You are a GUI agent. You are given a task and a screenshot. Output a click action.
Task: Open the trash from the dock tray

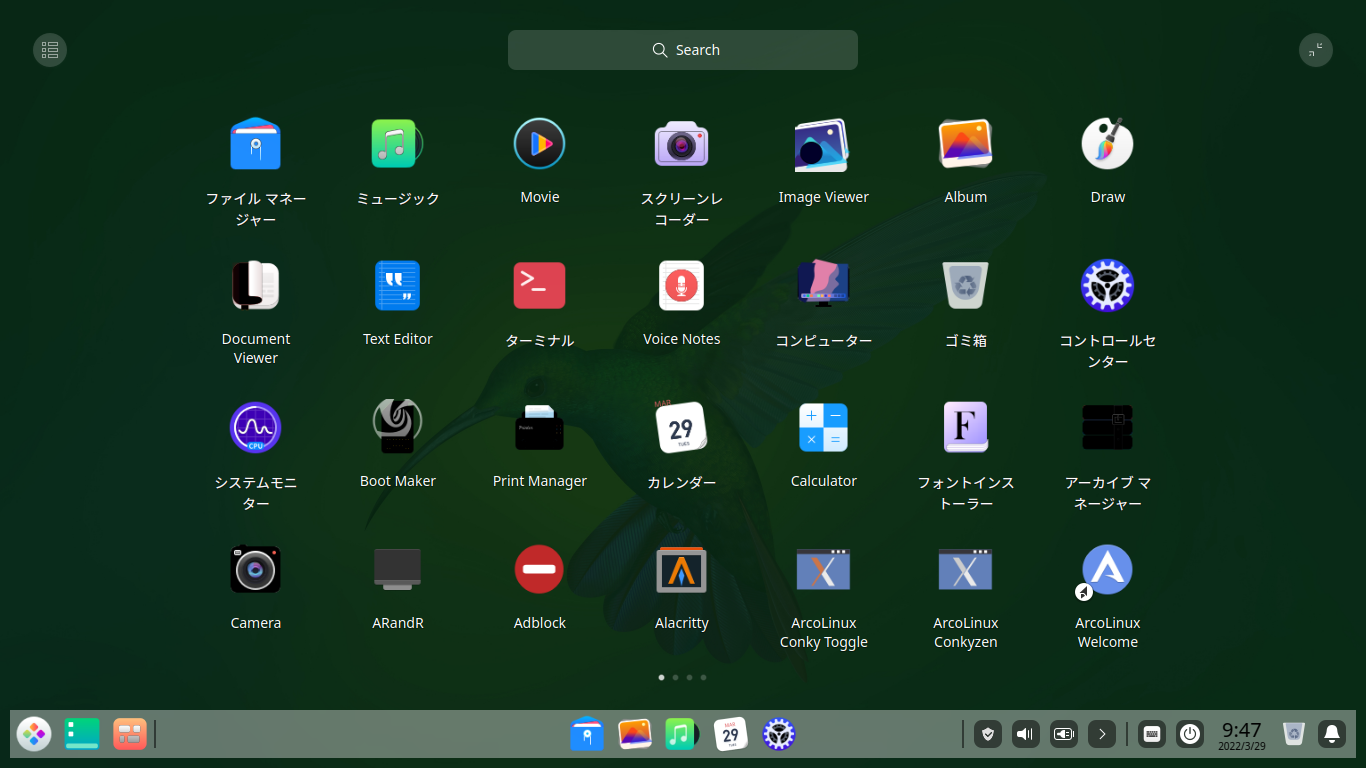[x=1294, y=734]
